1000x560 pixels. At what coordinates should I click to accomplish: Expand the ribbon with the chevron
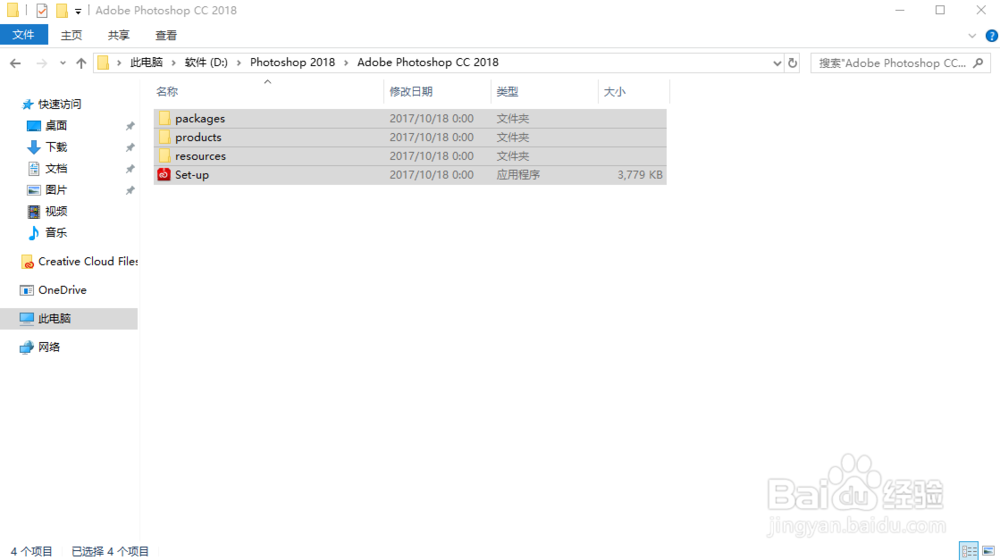(x=972, y=36)
